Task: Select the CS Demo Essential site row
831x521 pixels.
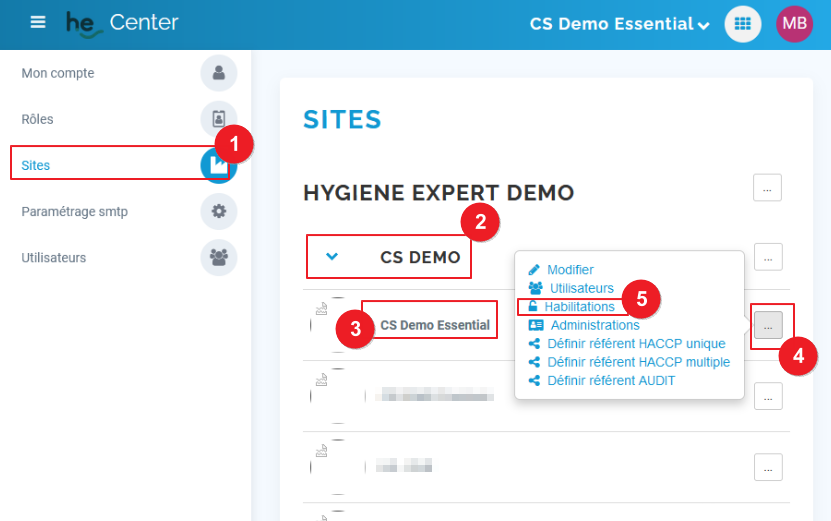Action: coord(435,325)
